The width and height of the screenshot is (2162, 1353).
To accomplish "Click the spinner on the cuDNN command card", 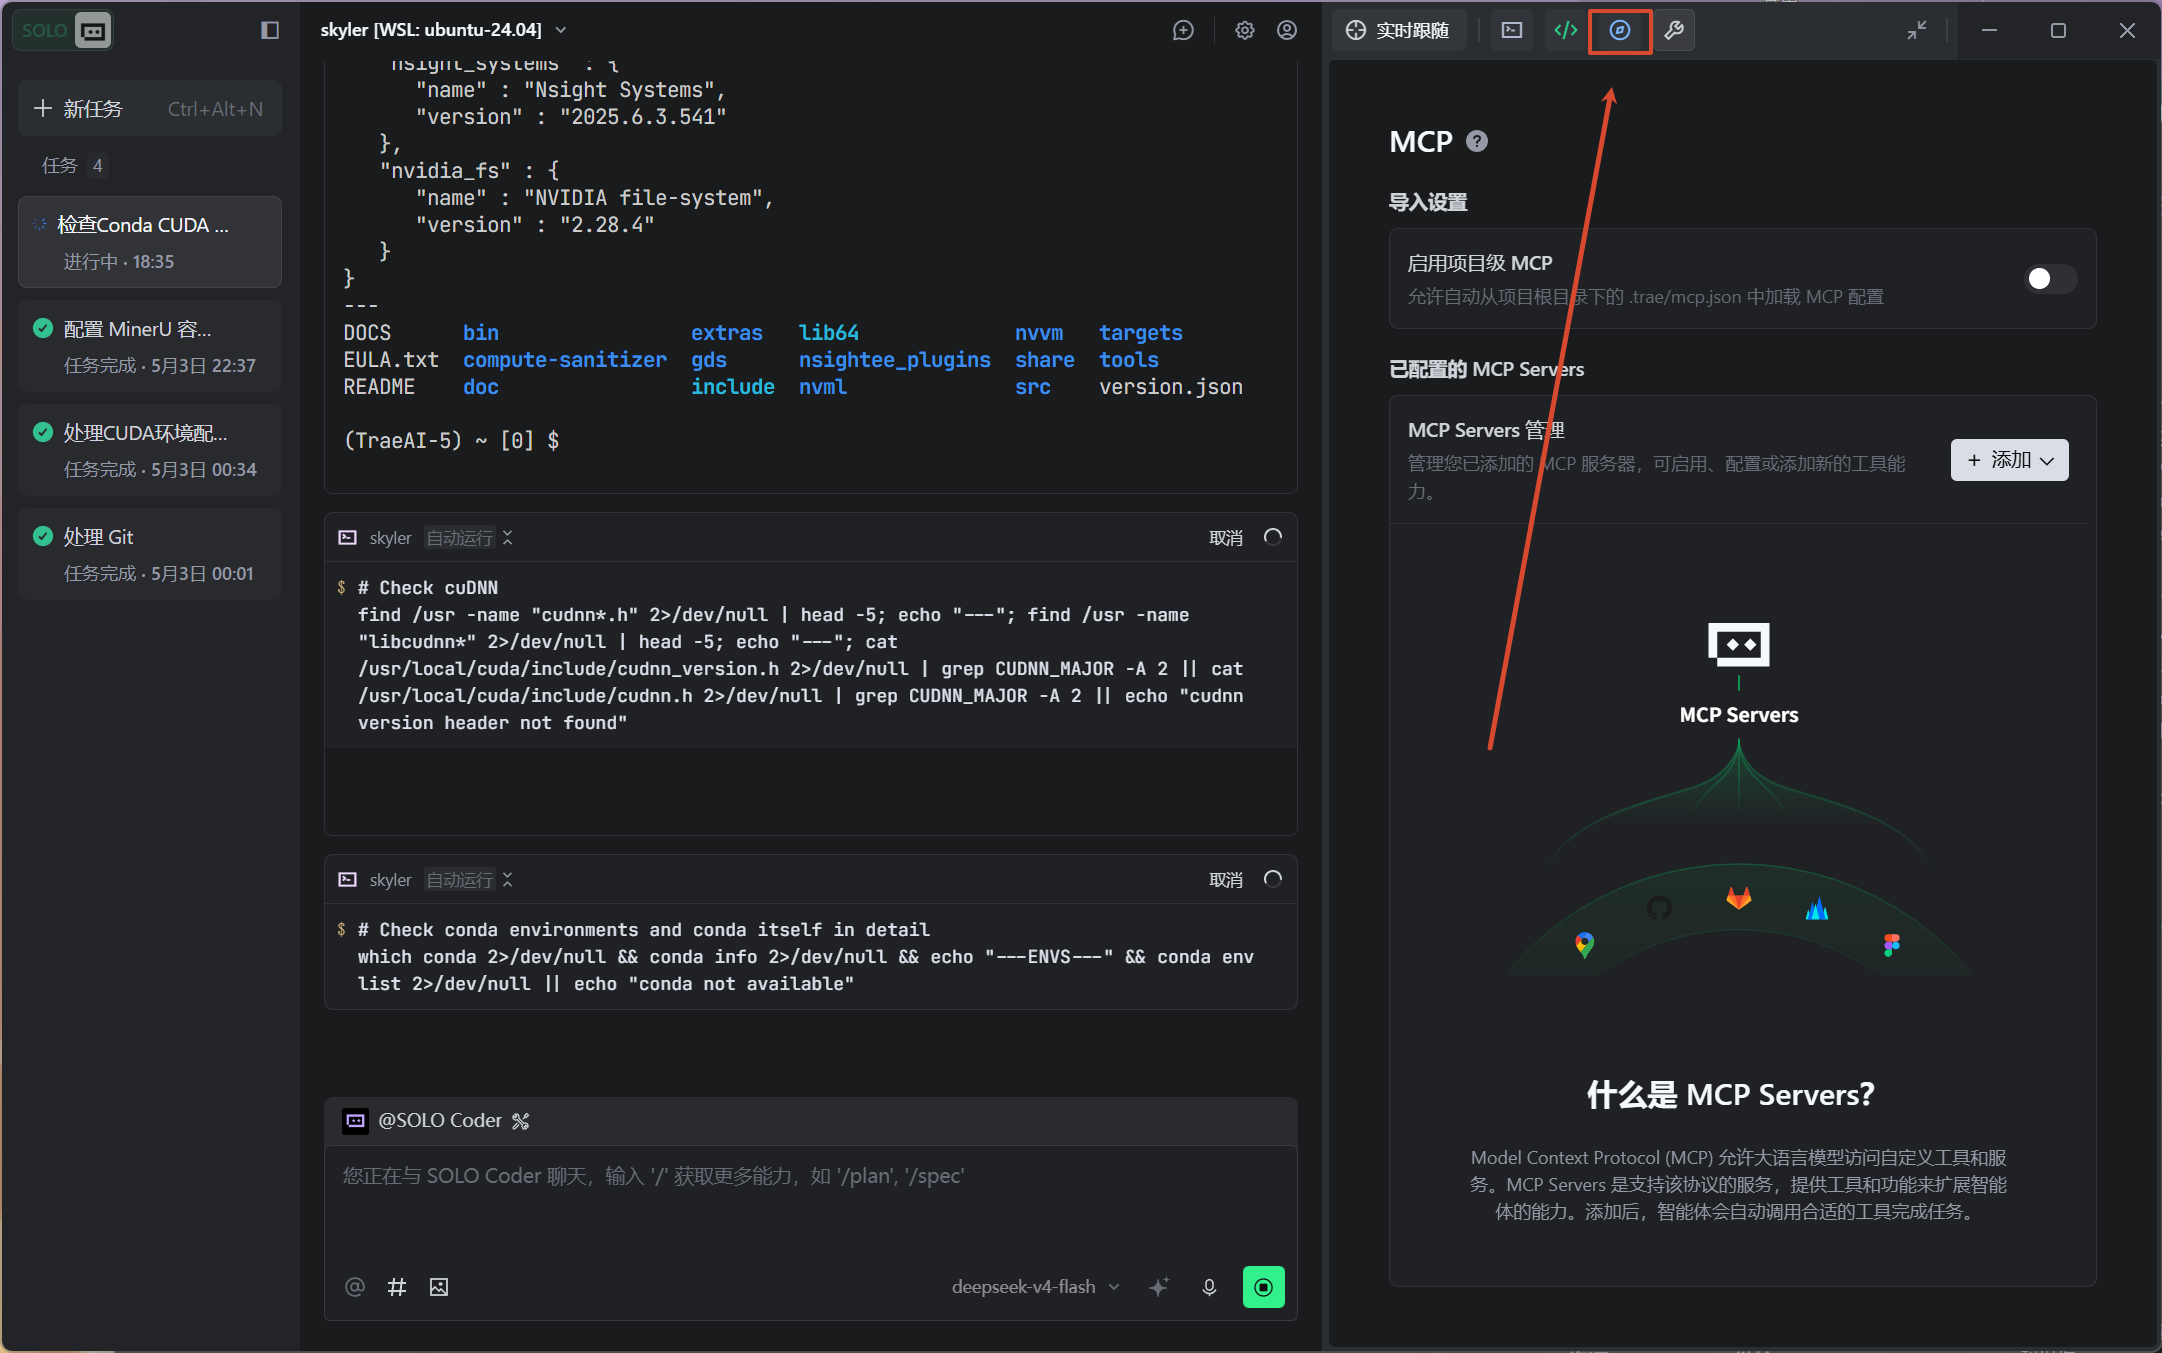I will point(1273,537).
